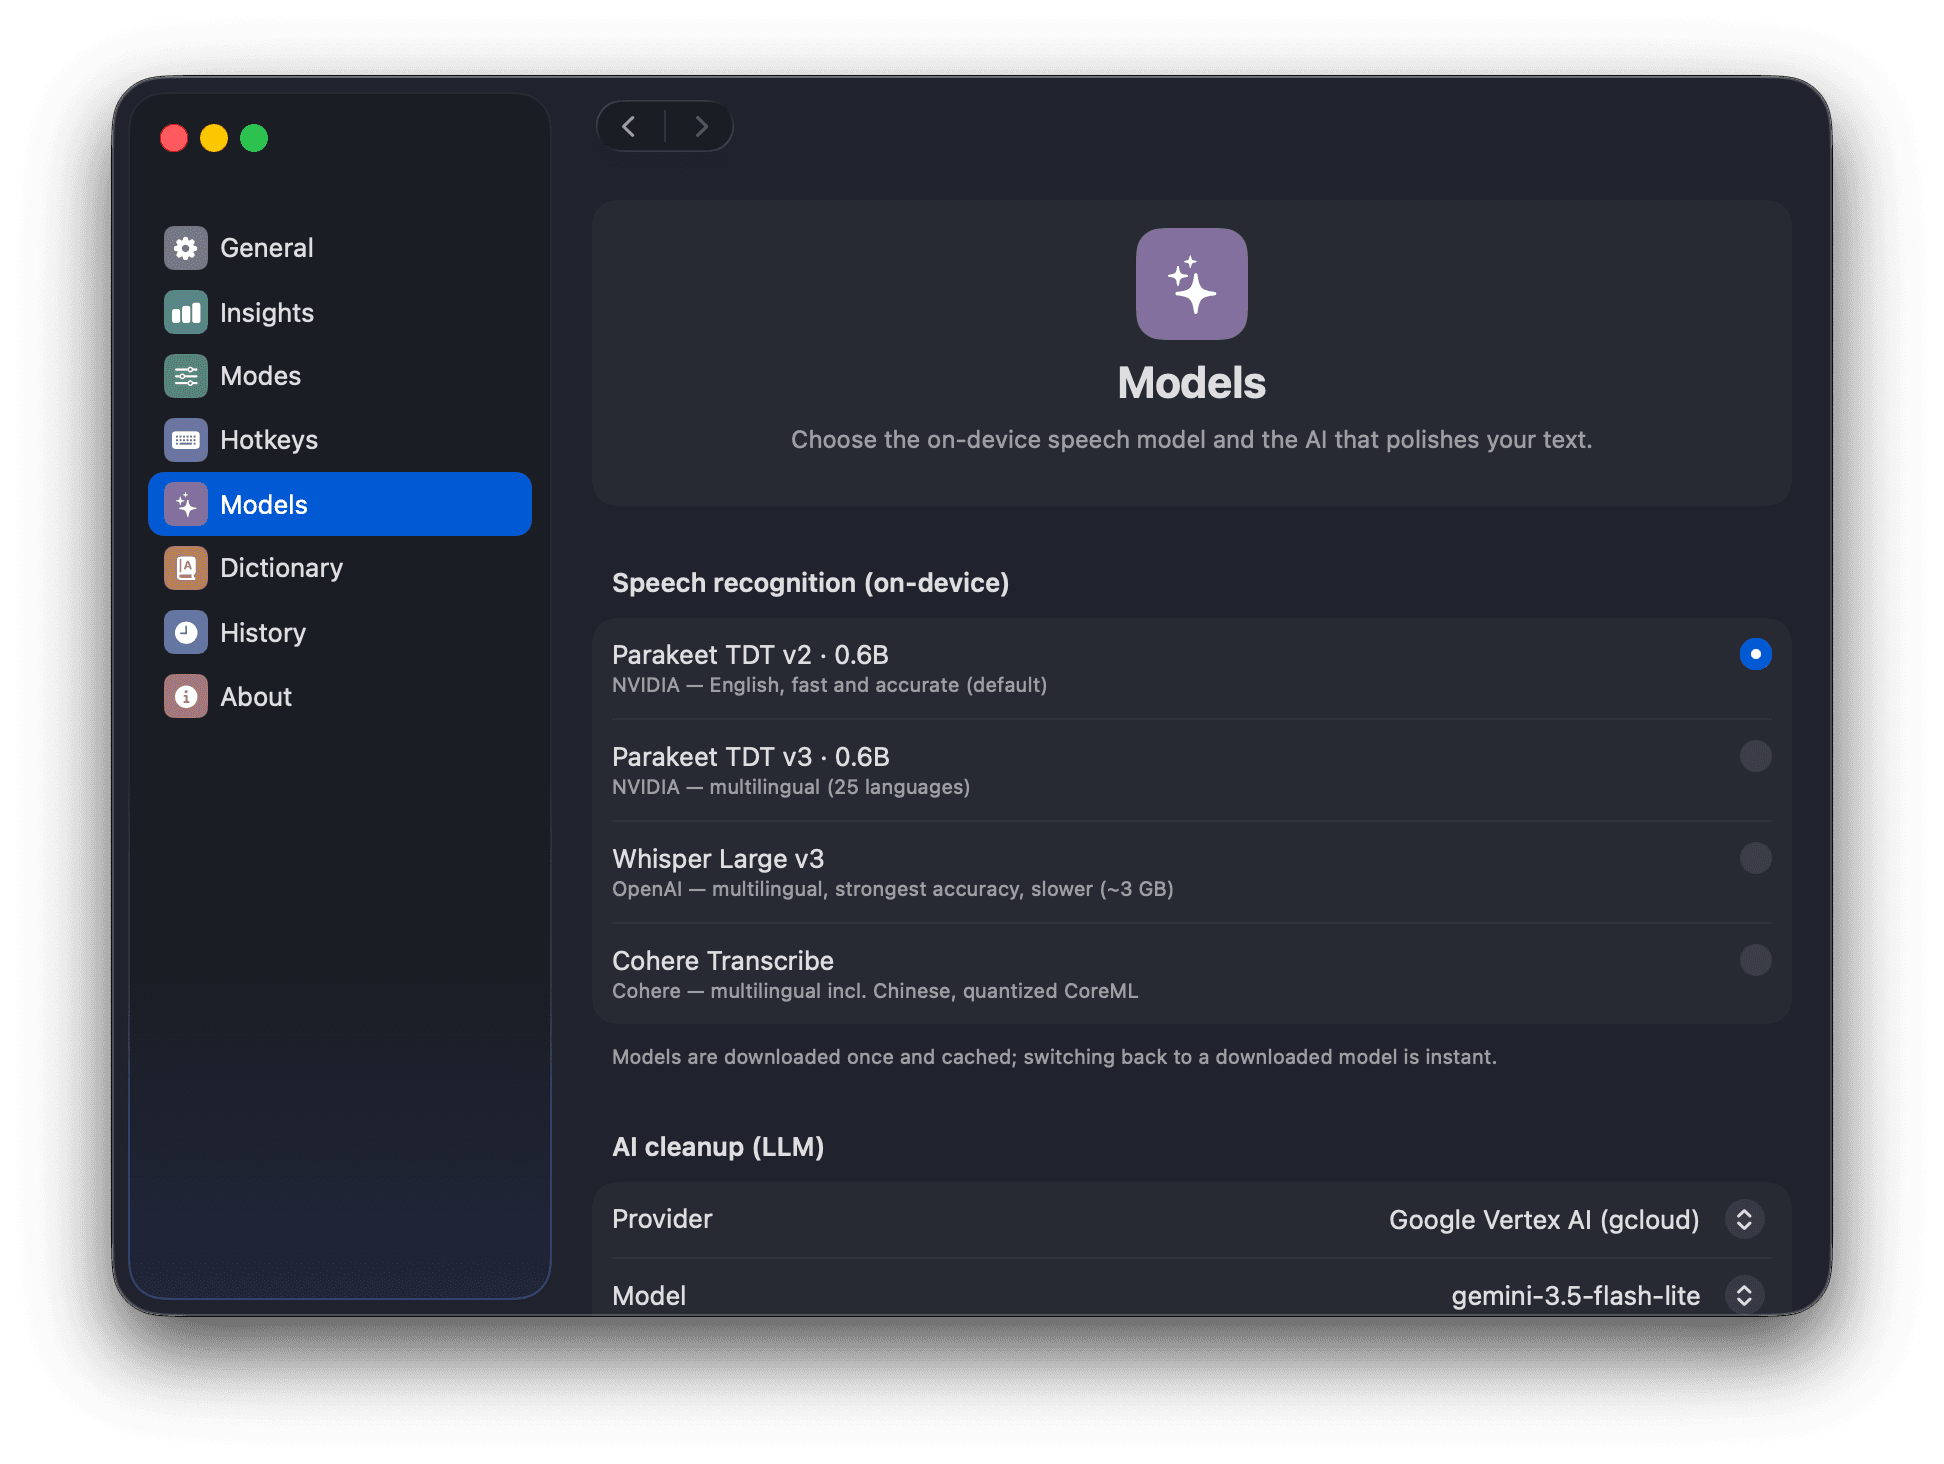The image size is (1944, 1464).
Task: Click the Hotkeys keyboard icon
Action: click(186, 440)
